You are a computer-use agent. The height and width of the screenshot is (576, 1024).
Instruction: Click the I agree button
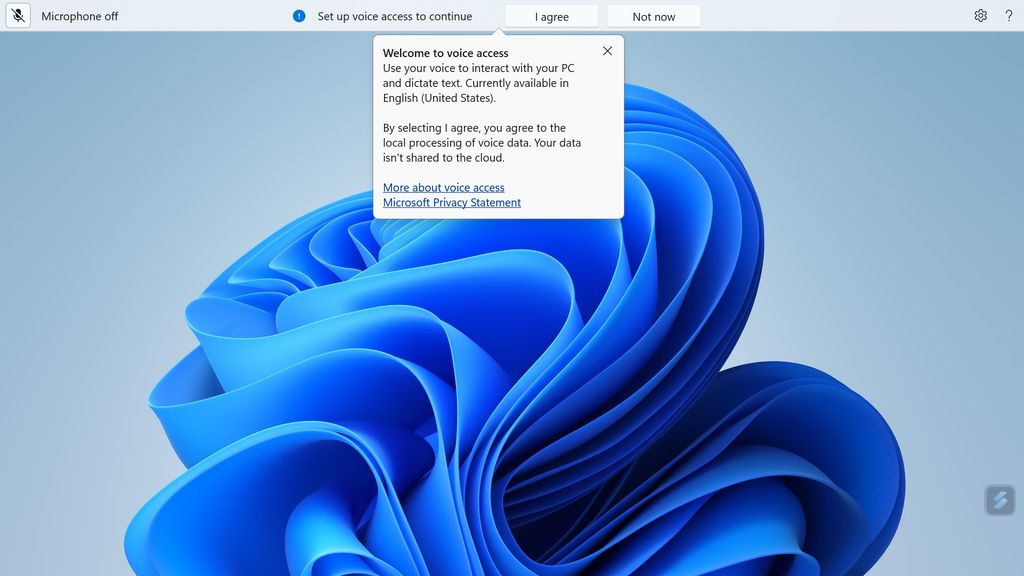point(551,15)
